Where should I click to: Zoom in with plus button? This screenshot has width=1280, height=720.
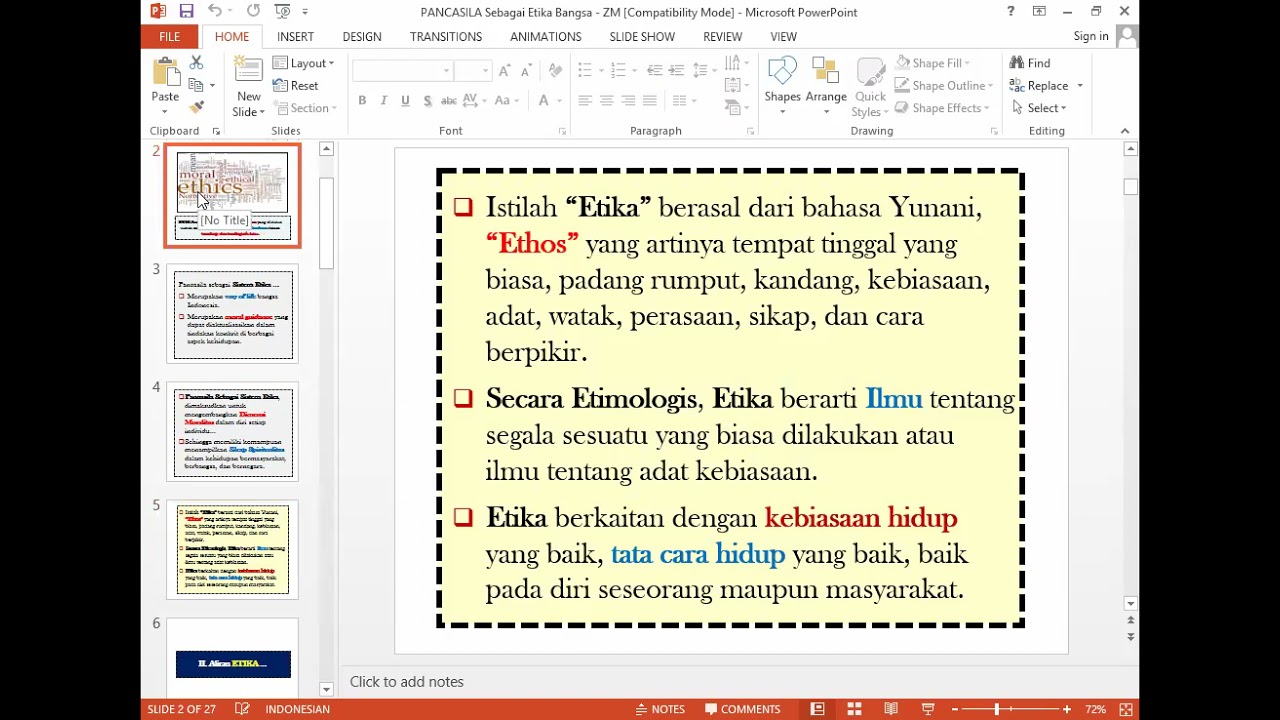point(1067,709)
